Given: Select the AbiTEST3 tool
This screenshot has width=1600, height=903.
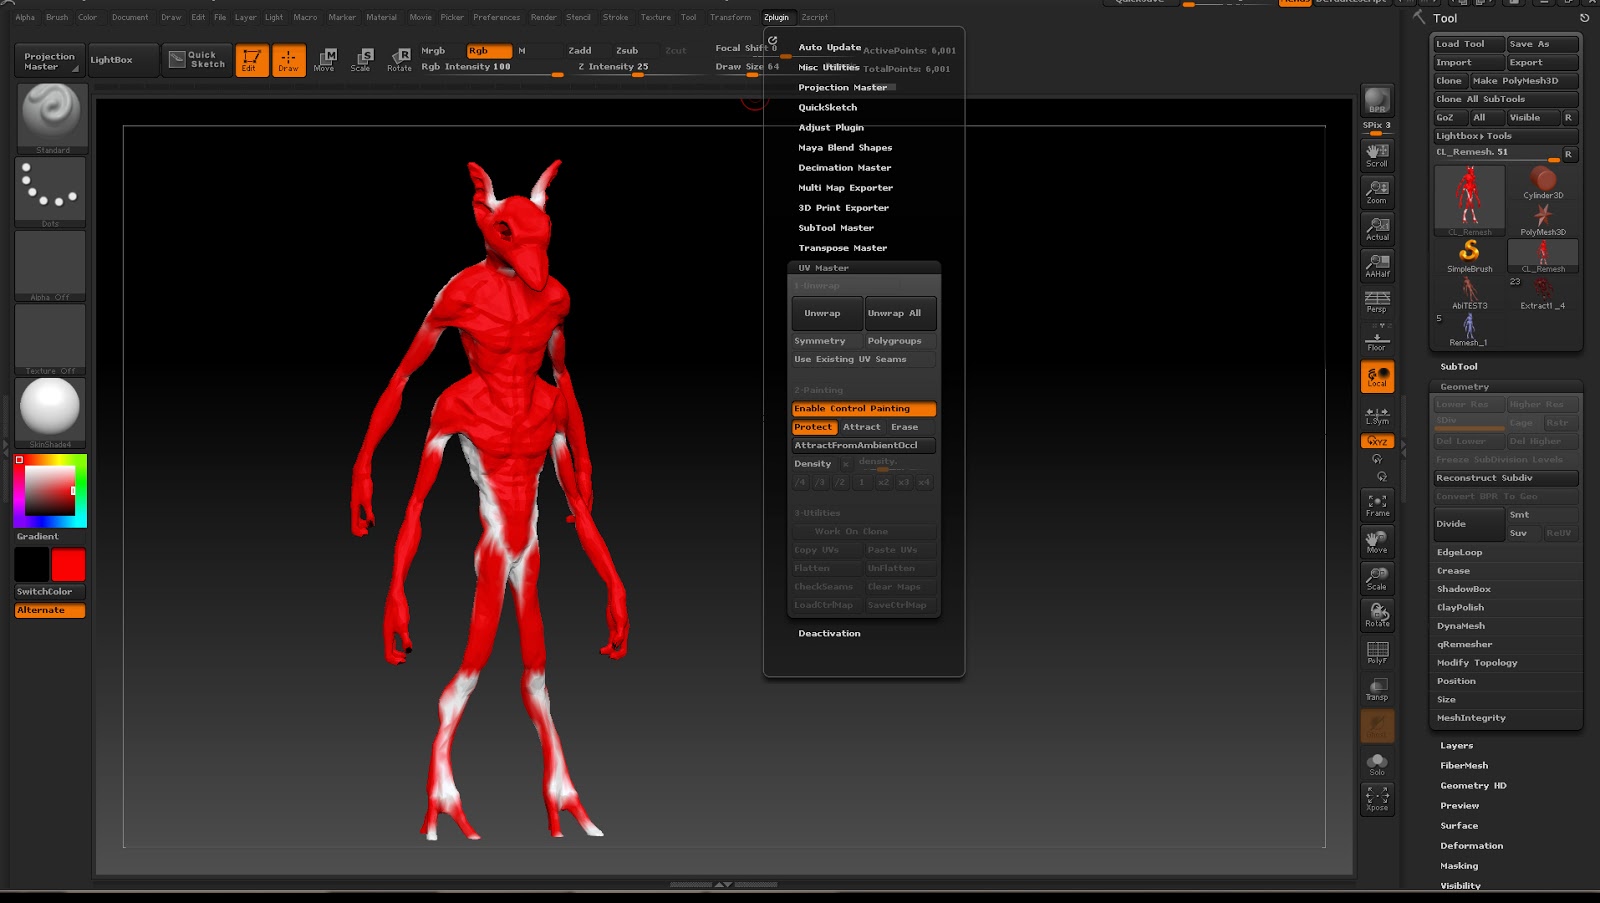Looking at the screenshot, I should click(x=1469, y=293).
